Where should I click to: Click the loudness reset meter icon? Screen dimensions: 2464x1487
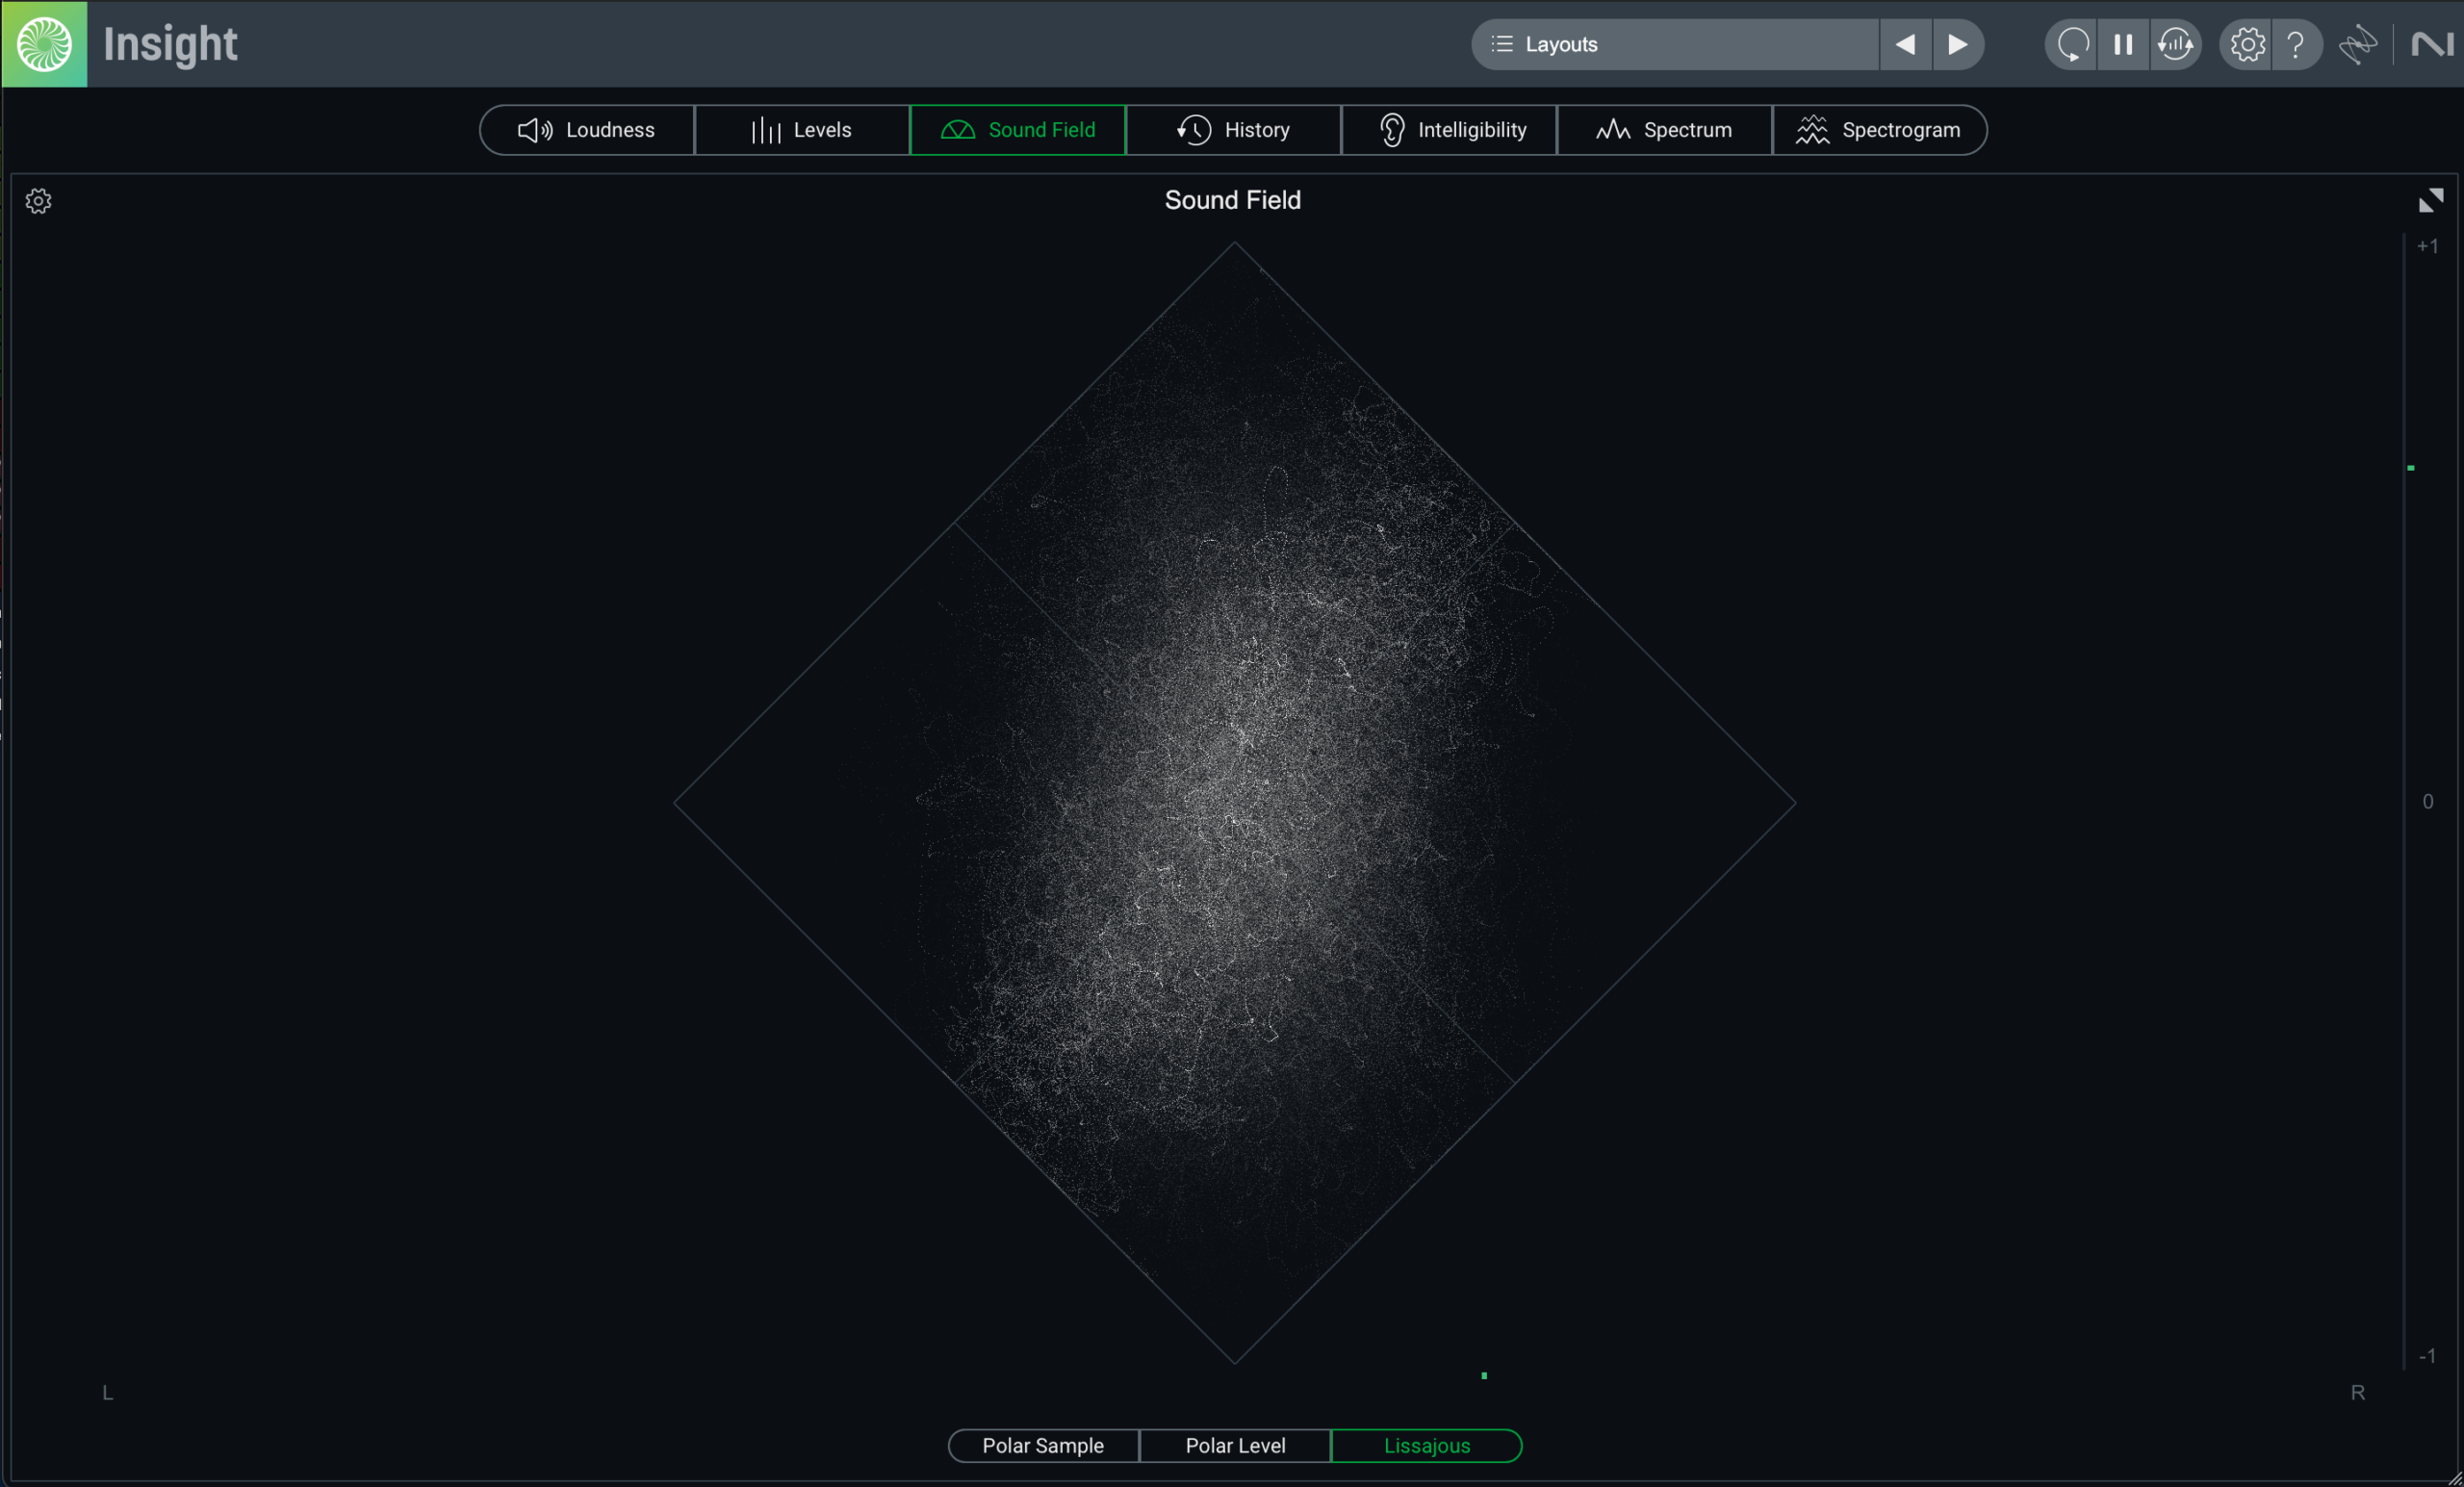[2175, 44]
